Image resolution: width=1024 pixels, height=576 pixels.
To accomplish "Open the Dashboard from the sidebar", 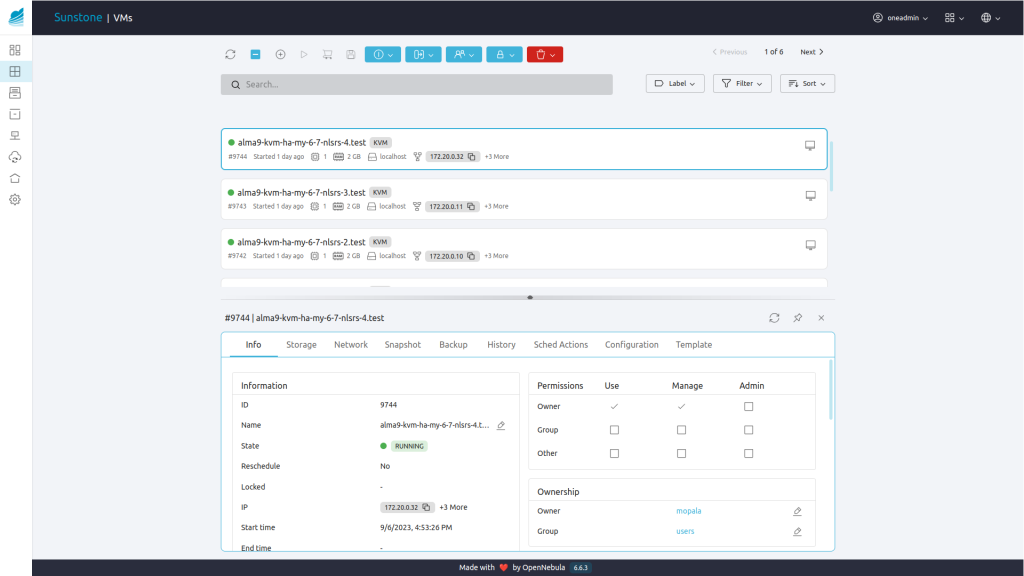I will point(15,49).
